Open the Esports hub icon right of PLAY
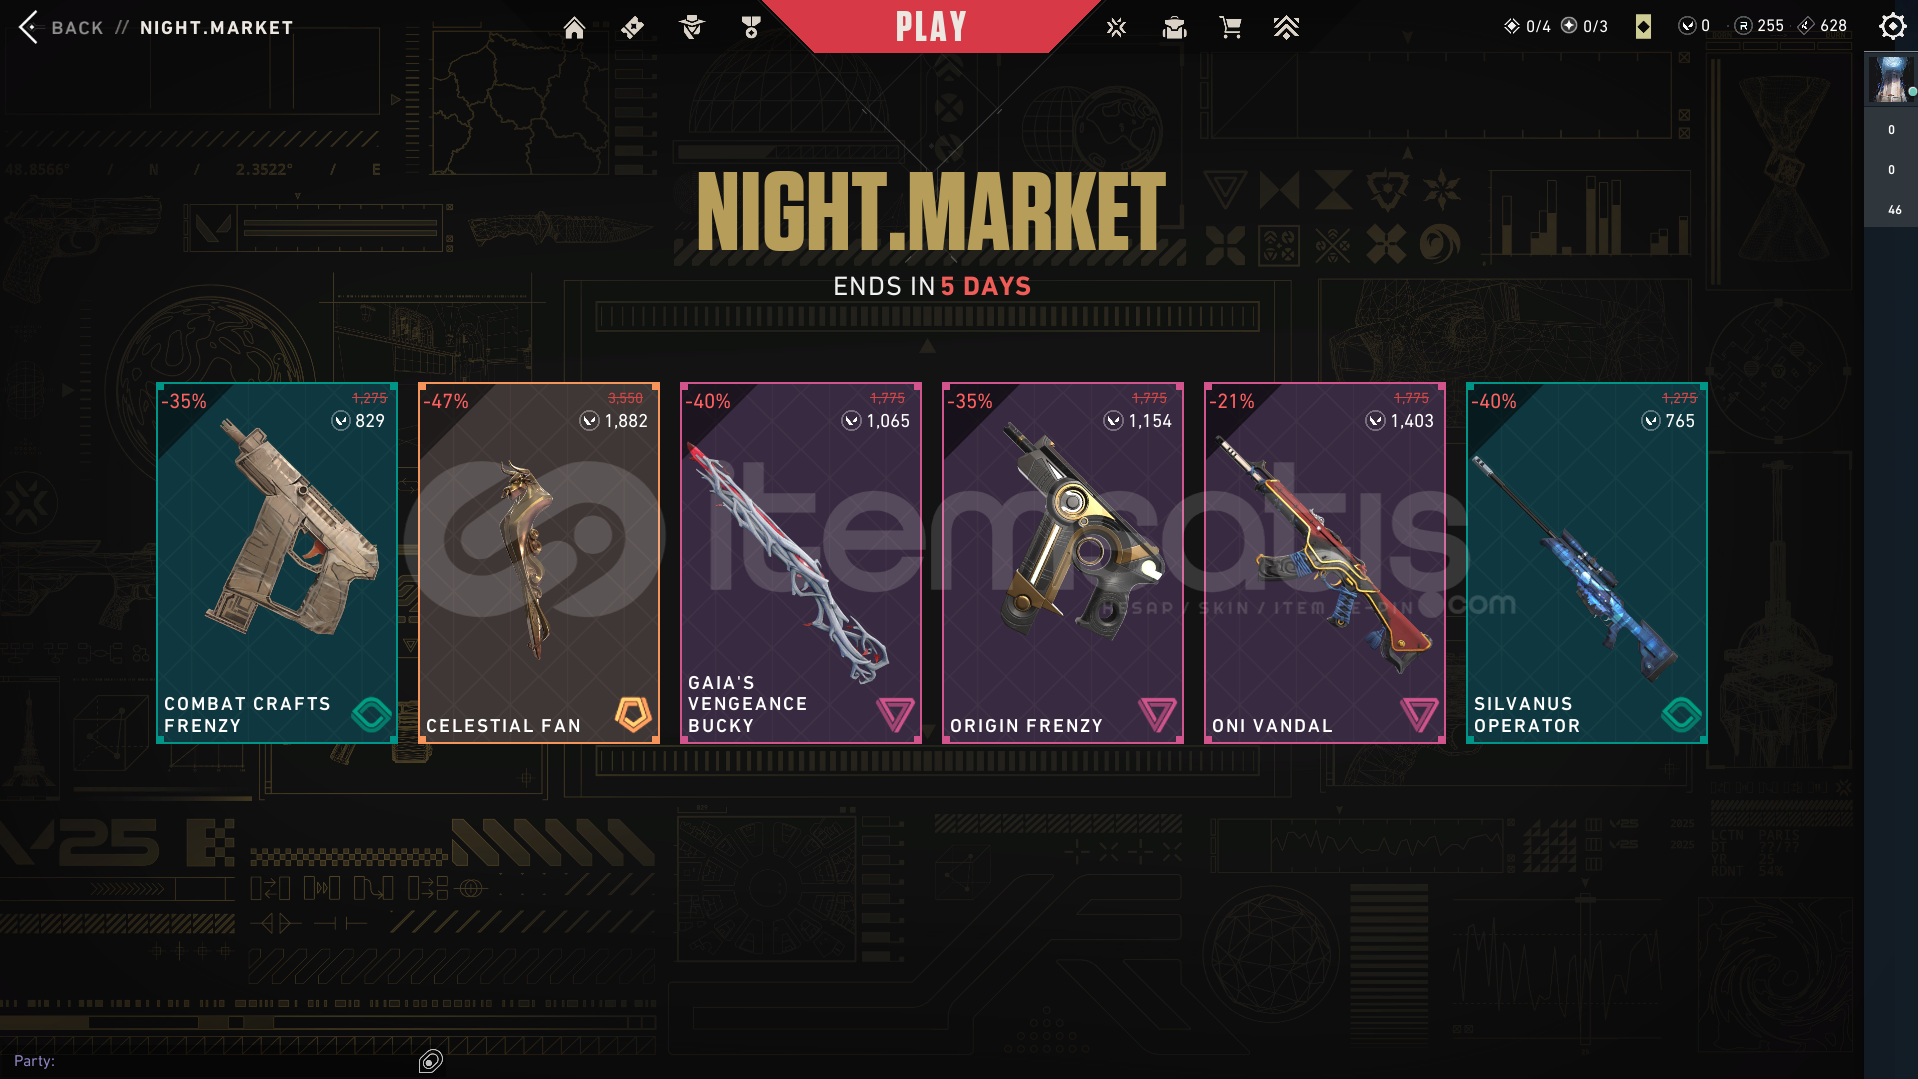This screenshot has width=1918, height=1079. tap(1117, 28)
